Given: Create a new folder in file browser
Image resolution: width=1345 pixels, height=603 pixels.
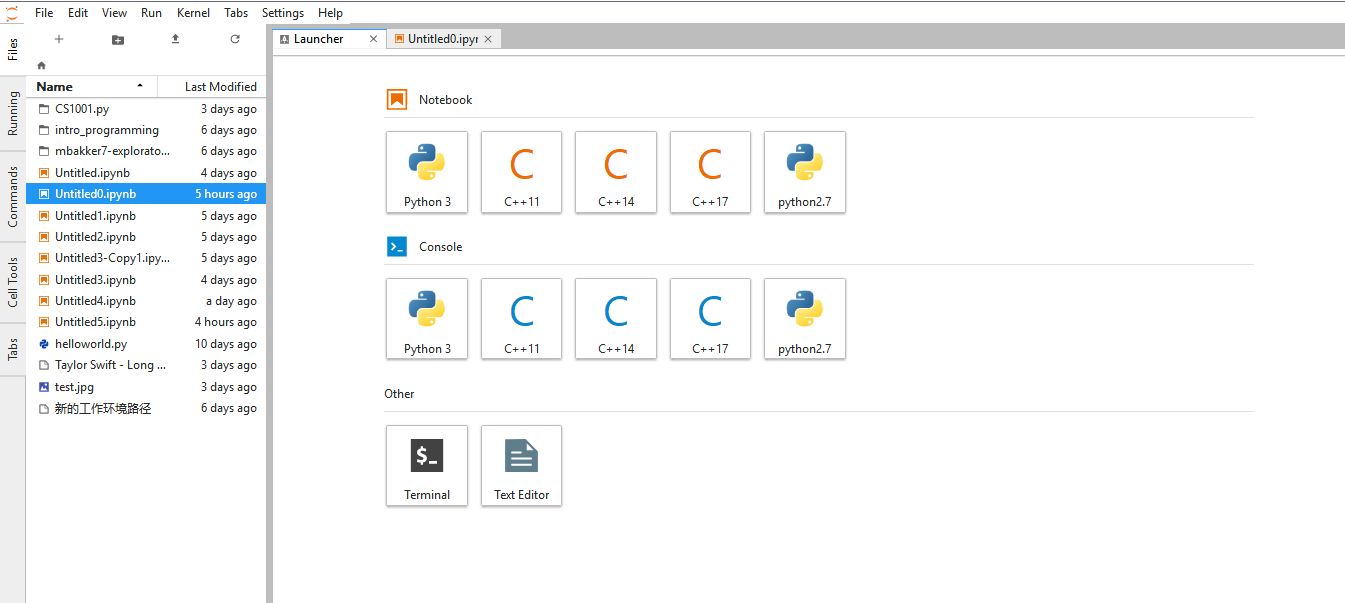Looking at the screenshot, I should (x=118, y=39).
